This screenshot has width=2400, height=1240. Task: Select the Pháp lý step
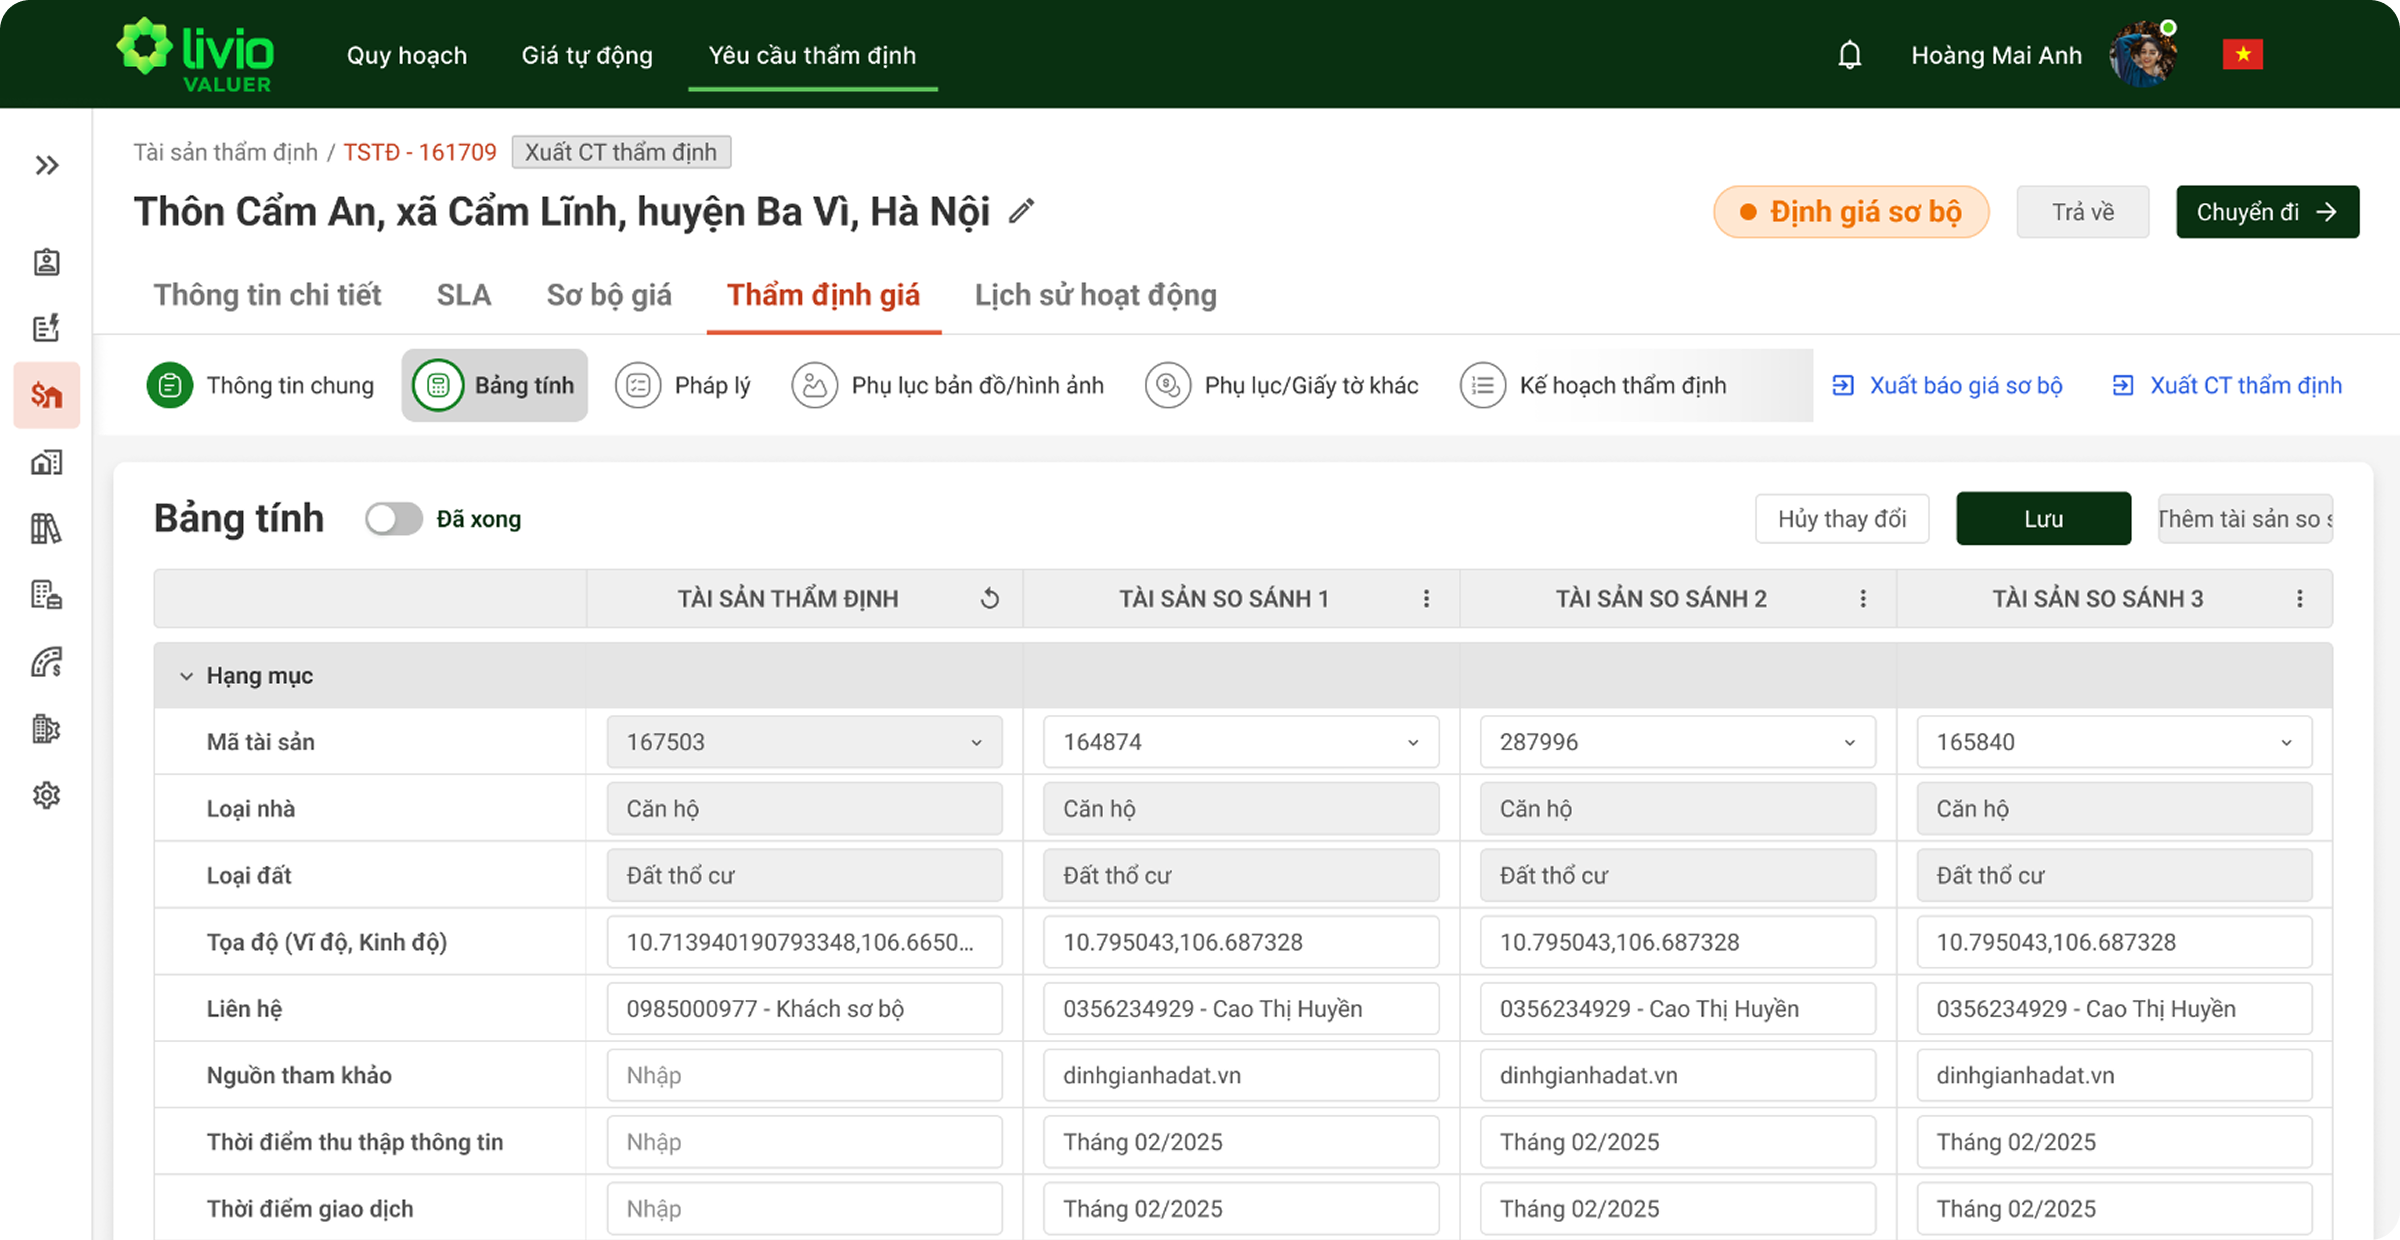pyautogui.click(x=683, y=385)
